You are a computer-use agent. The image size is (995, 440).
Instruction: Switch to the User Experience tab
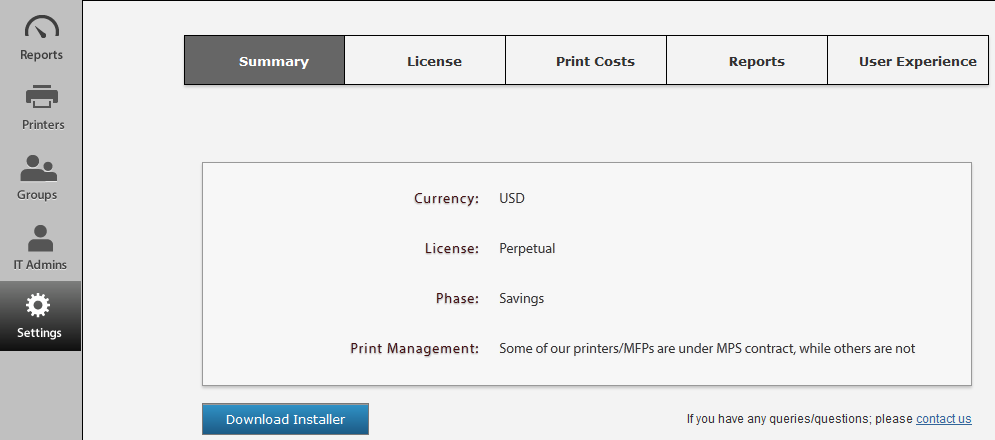908,60
